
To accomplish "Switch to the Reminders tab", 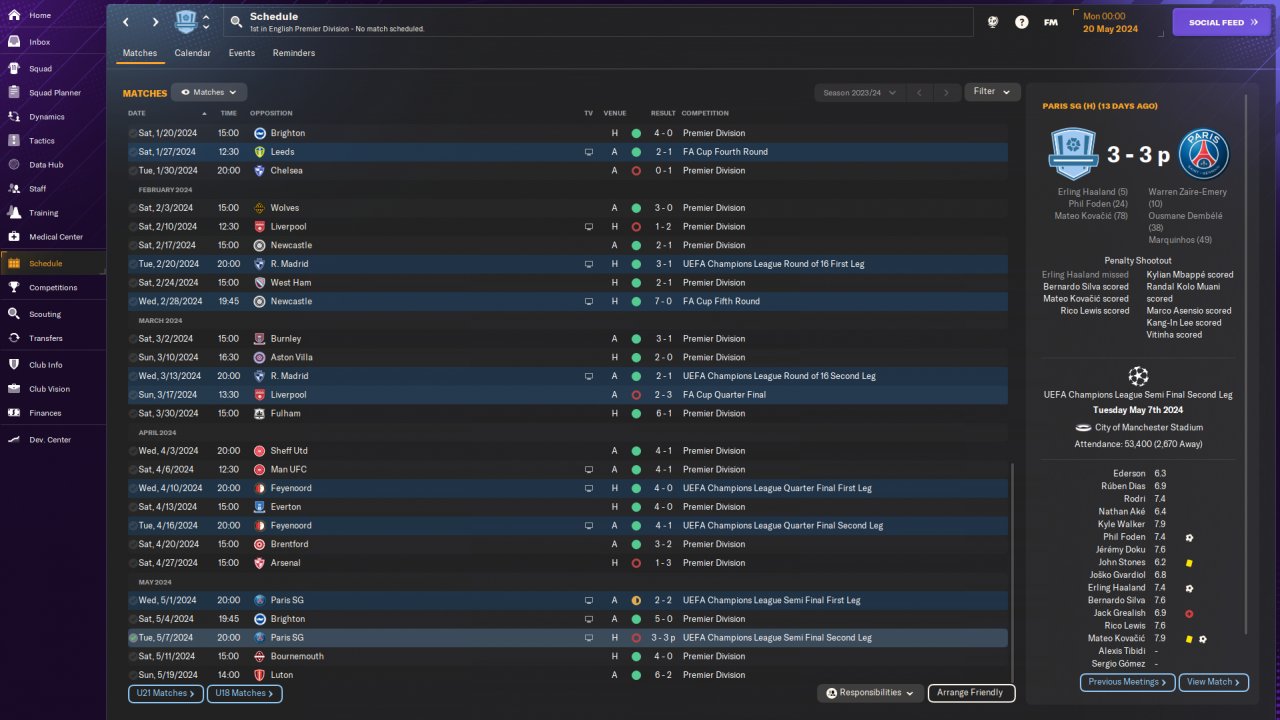I will pyautogui.click(x=294, y=53).
